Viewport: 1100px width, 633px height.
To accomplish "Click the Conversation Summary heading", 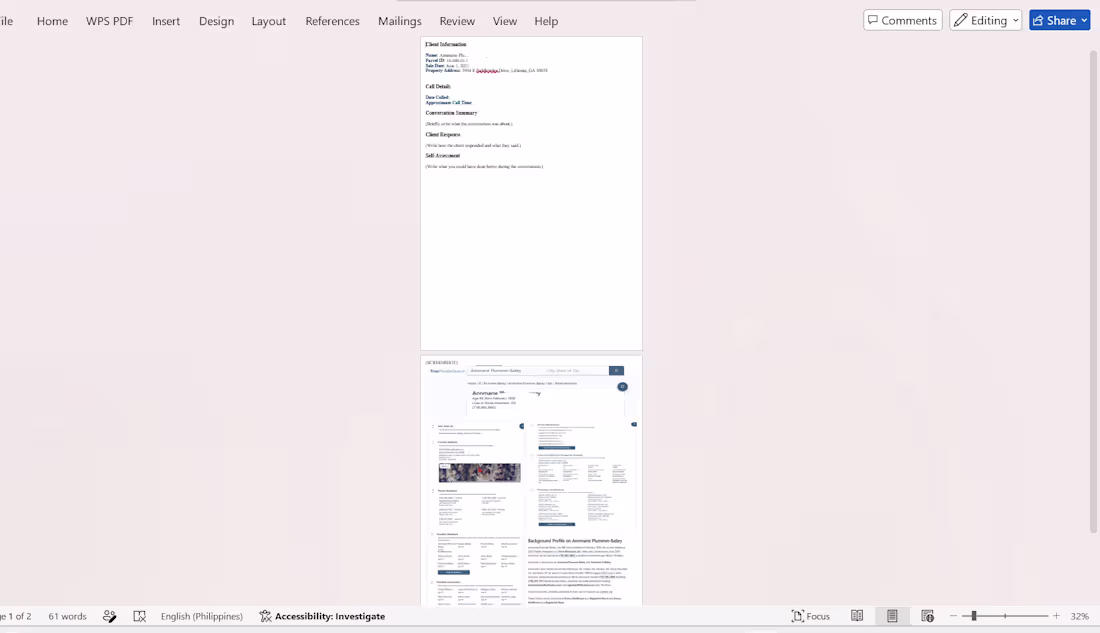I will click(451, 112).
